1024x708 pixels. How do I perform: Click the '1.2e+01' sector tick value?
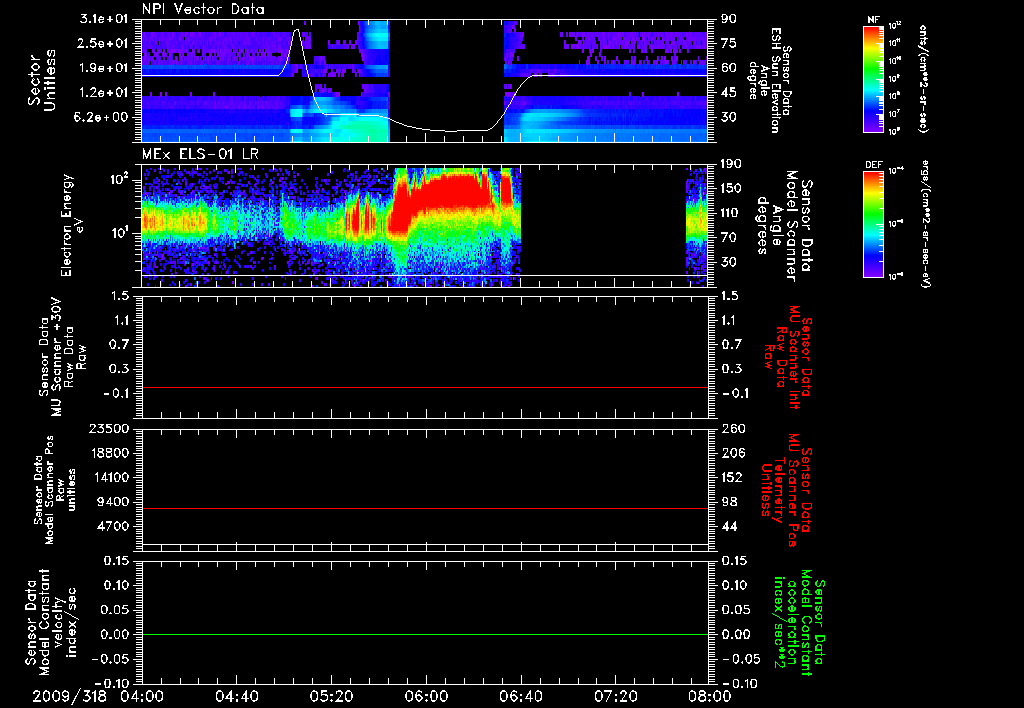pyautogui.click(x=104, y=93)
